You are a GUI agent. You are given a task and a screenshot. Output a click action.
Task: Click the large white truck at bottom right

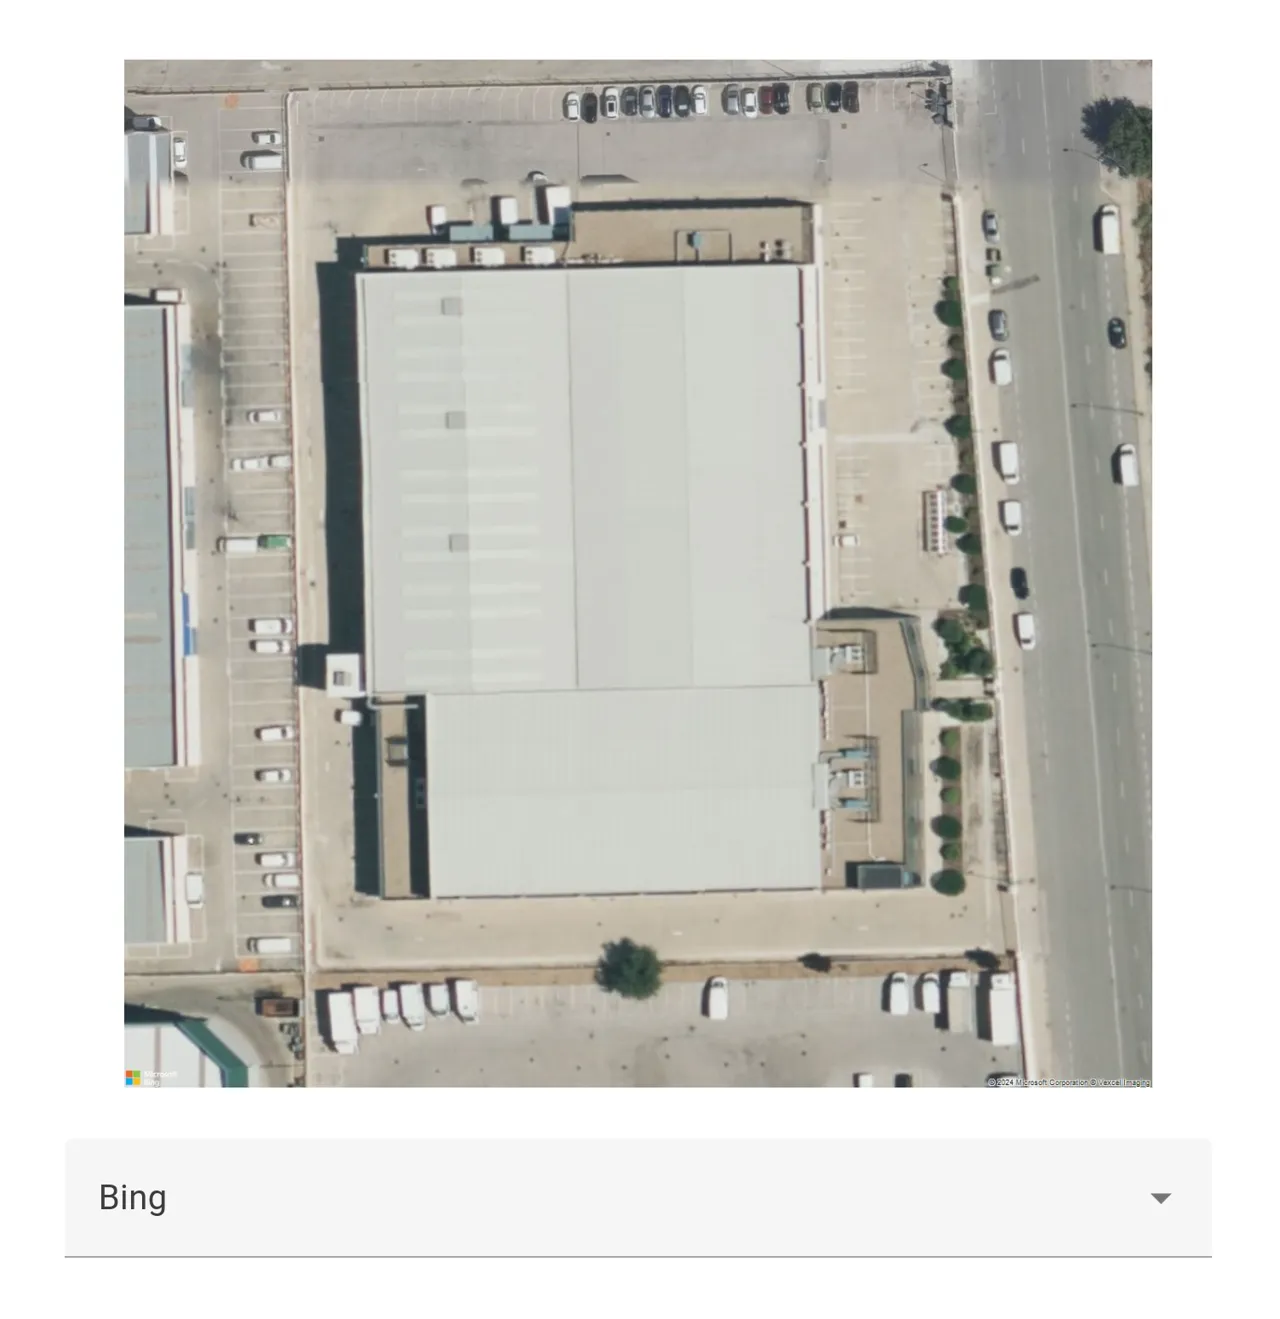(996, 1008)
